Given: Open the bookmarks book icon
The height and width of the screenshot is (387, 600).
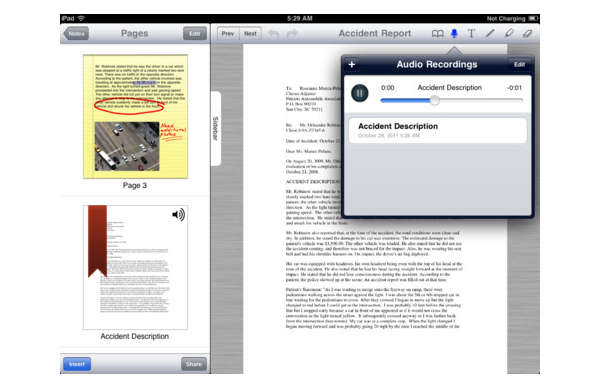Looking at the screenshot, I should point(437,34).
